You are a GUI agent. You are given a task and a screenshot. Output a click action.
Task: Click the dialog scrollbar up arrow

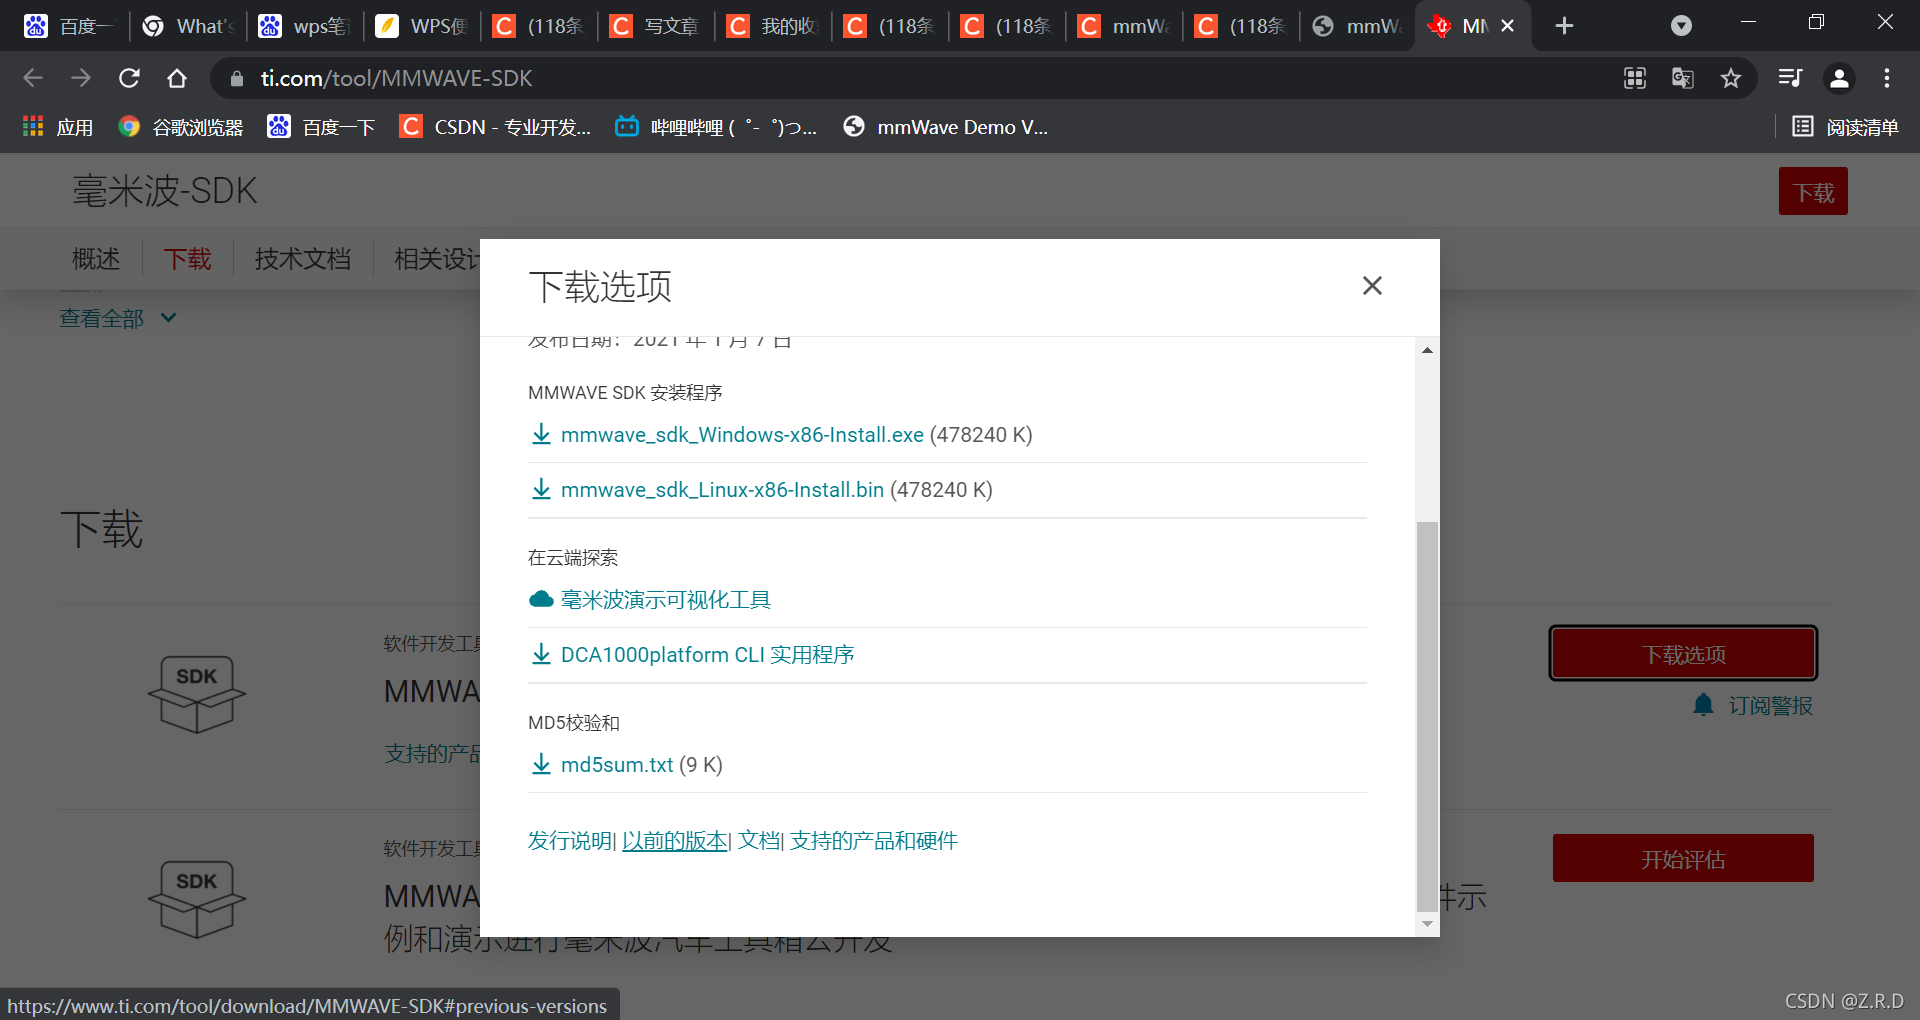click(1427, 350)
